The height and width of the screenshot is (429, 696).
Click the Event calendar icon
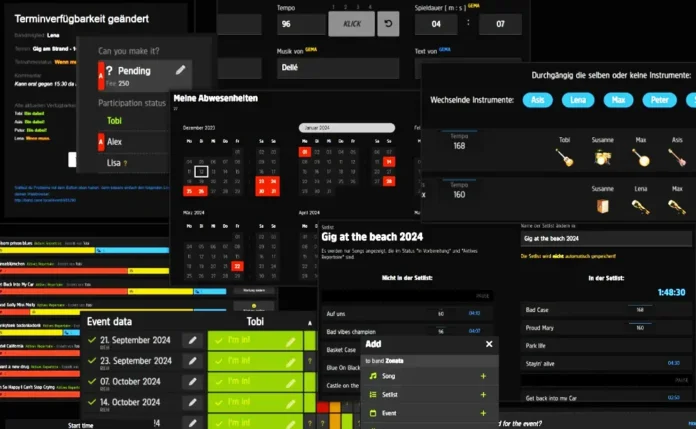click(x=373, y=413)
